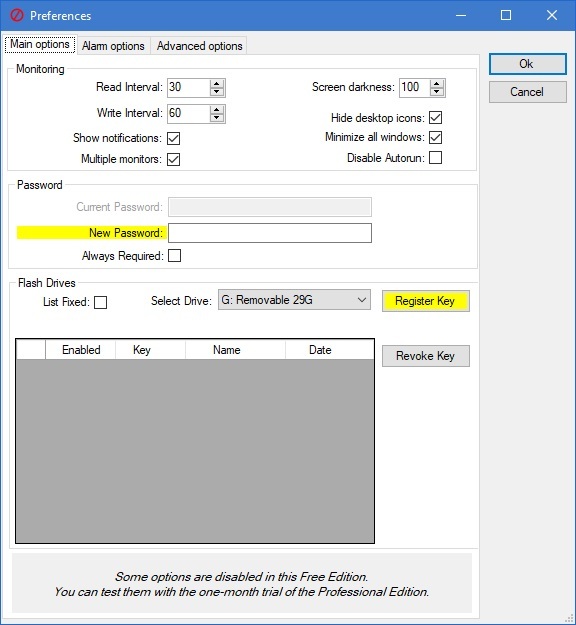Image resolution: width=576 pixels, height=625 pixels.
Task: Decrease the Read Interval value
Action: tap(216, 92)
